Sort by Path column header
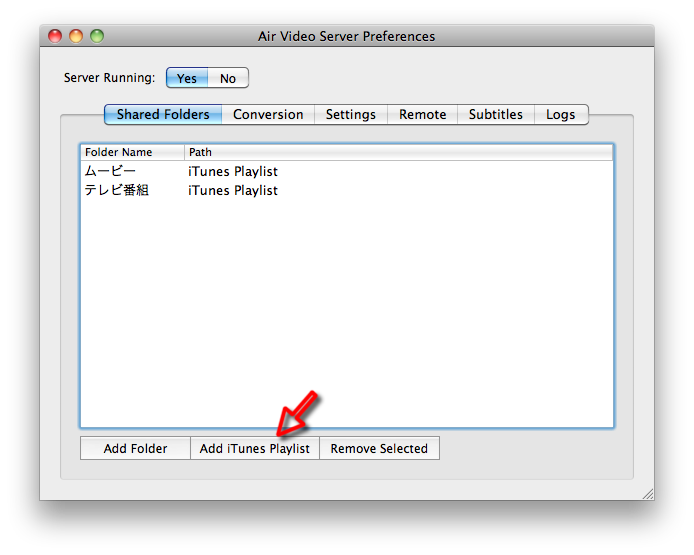694x555 pixels. [398, 152]
